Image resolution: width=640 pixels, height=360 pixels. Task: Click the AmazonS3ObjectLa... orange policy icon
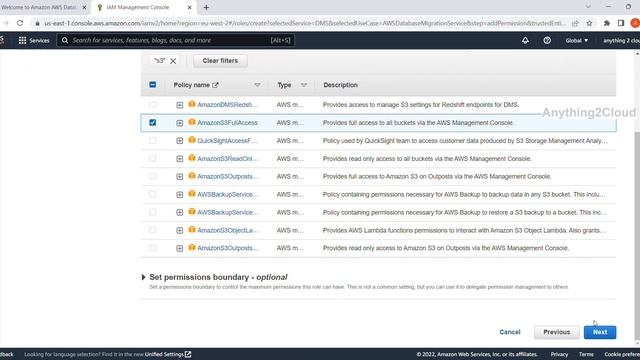[x=192, y=230]
